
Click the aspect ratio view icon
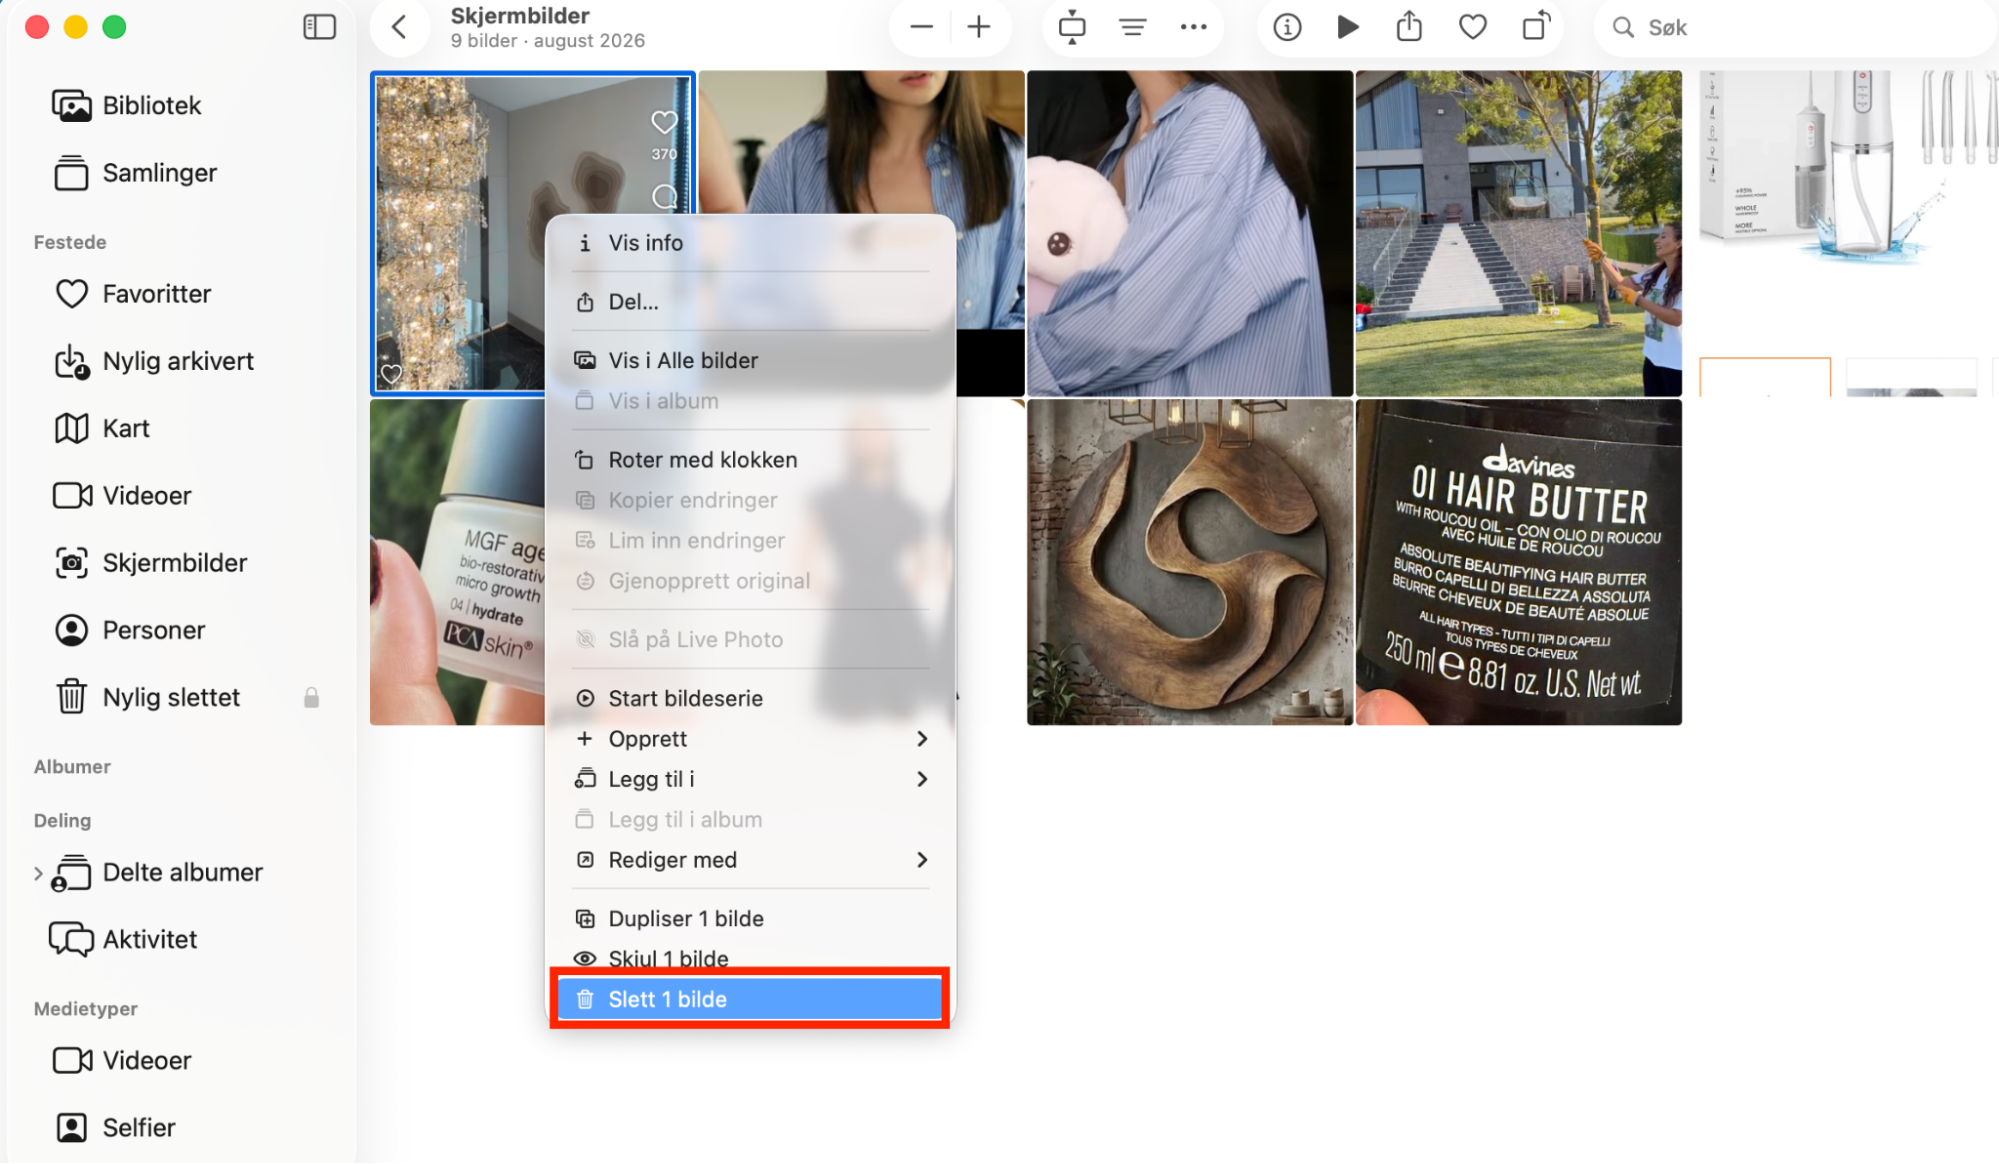pyautogui.click(x=1072, y=27)
